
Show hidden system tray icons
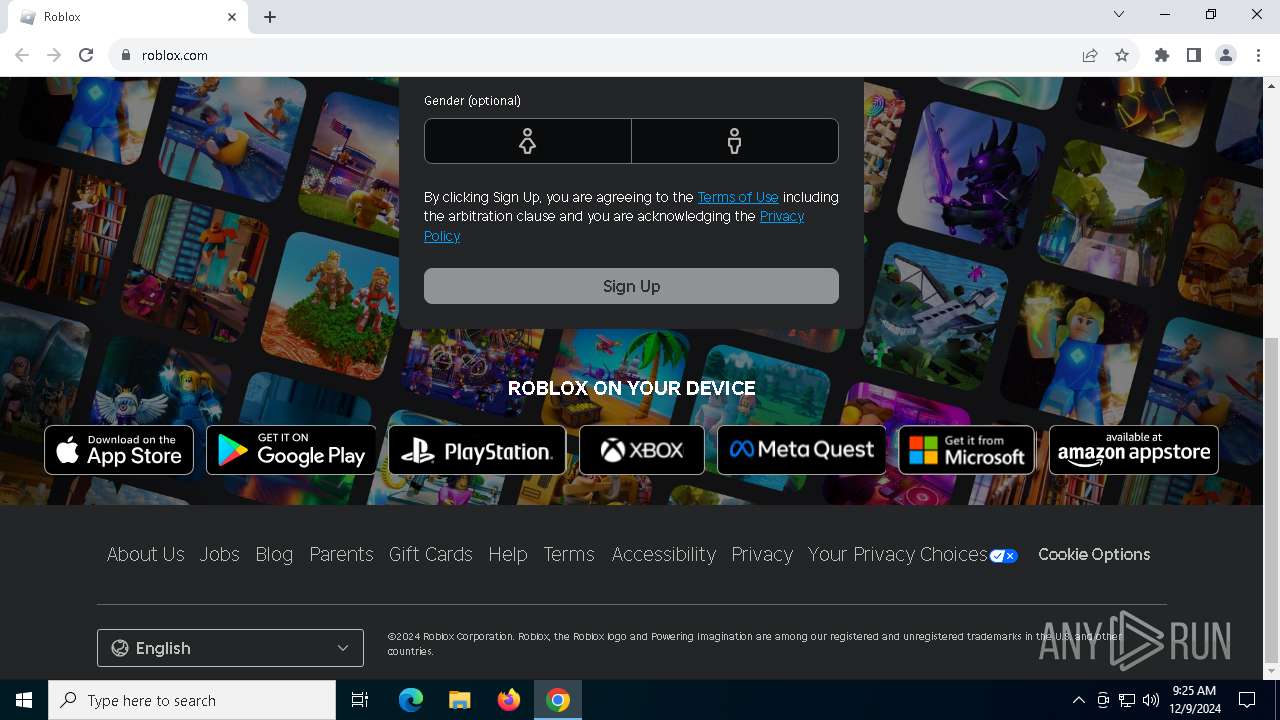pos(1078,700)
